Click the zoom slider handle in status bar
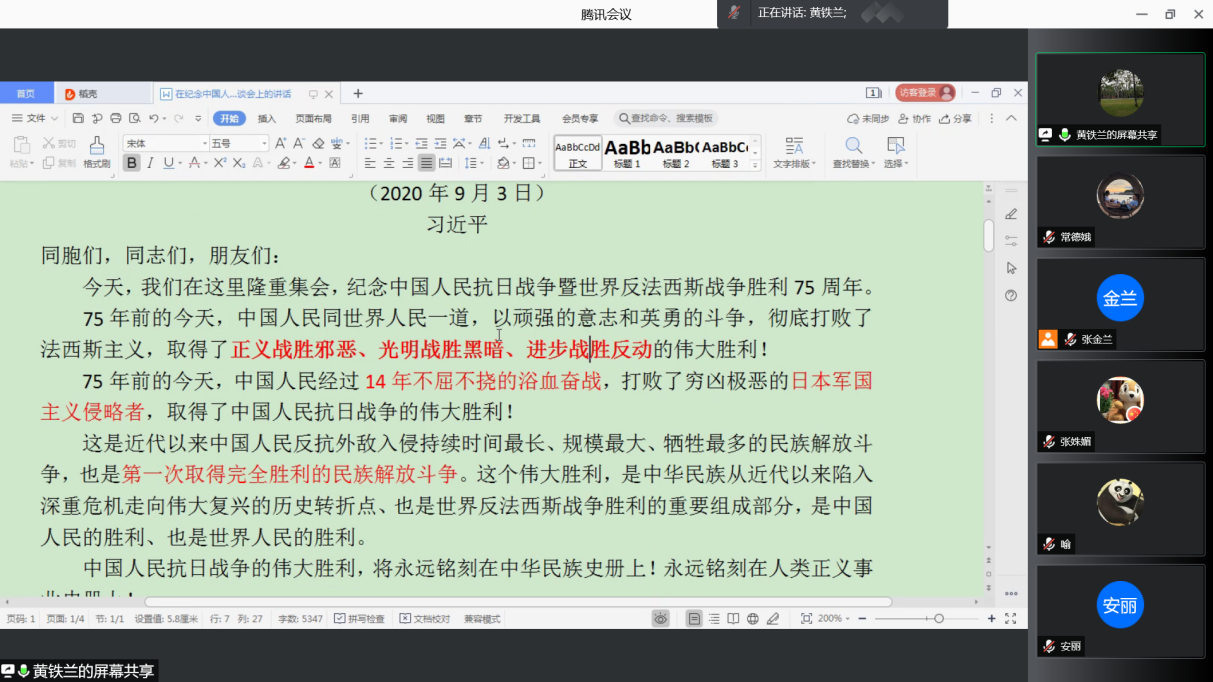 click(938, 619)
